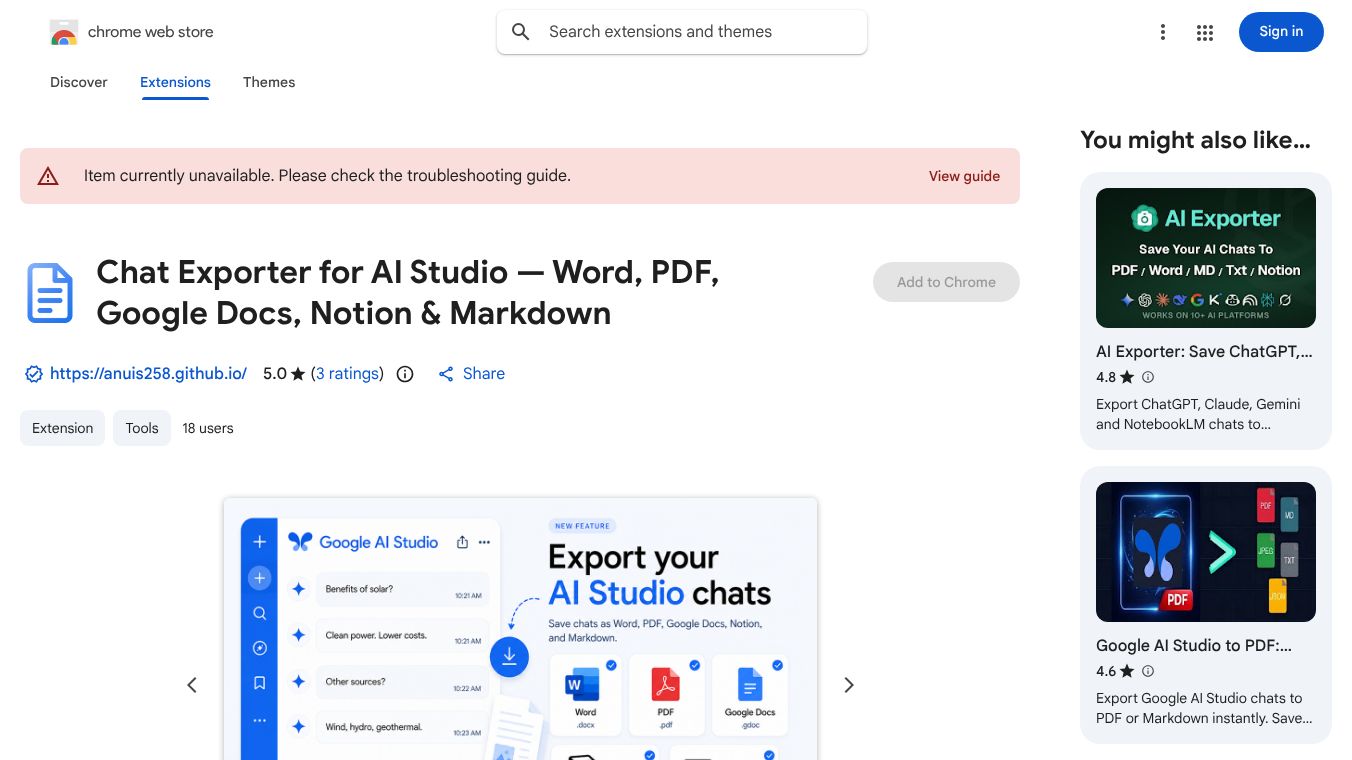The height and width of the screenshot is (760, 1352).
Task: Open the Google apps grid
Action: pos(1205,32)
